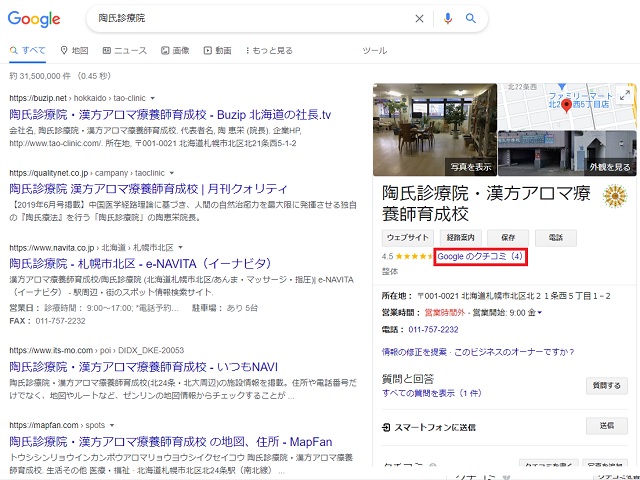Click the magnifier search icon
Viewport: 640px width, 480px height.
pos(471,18)
